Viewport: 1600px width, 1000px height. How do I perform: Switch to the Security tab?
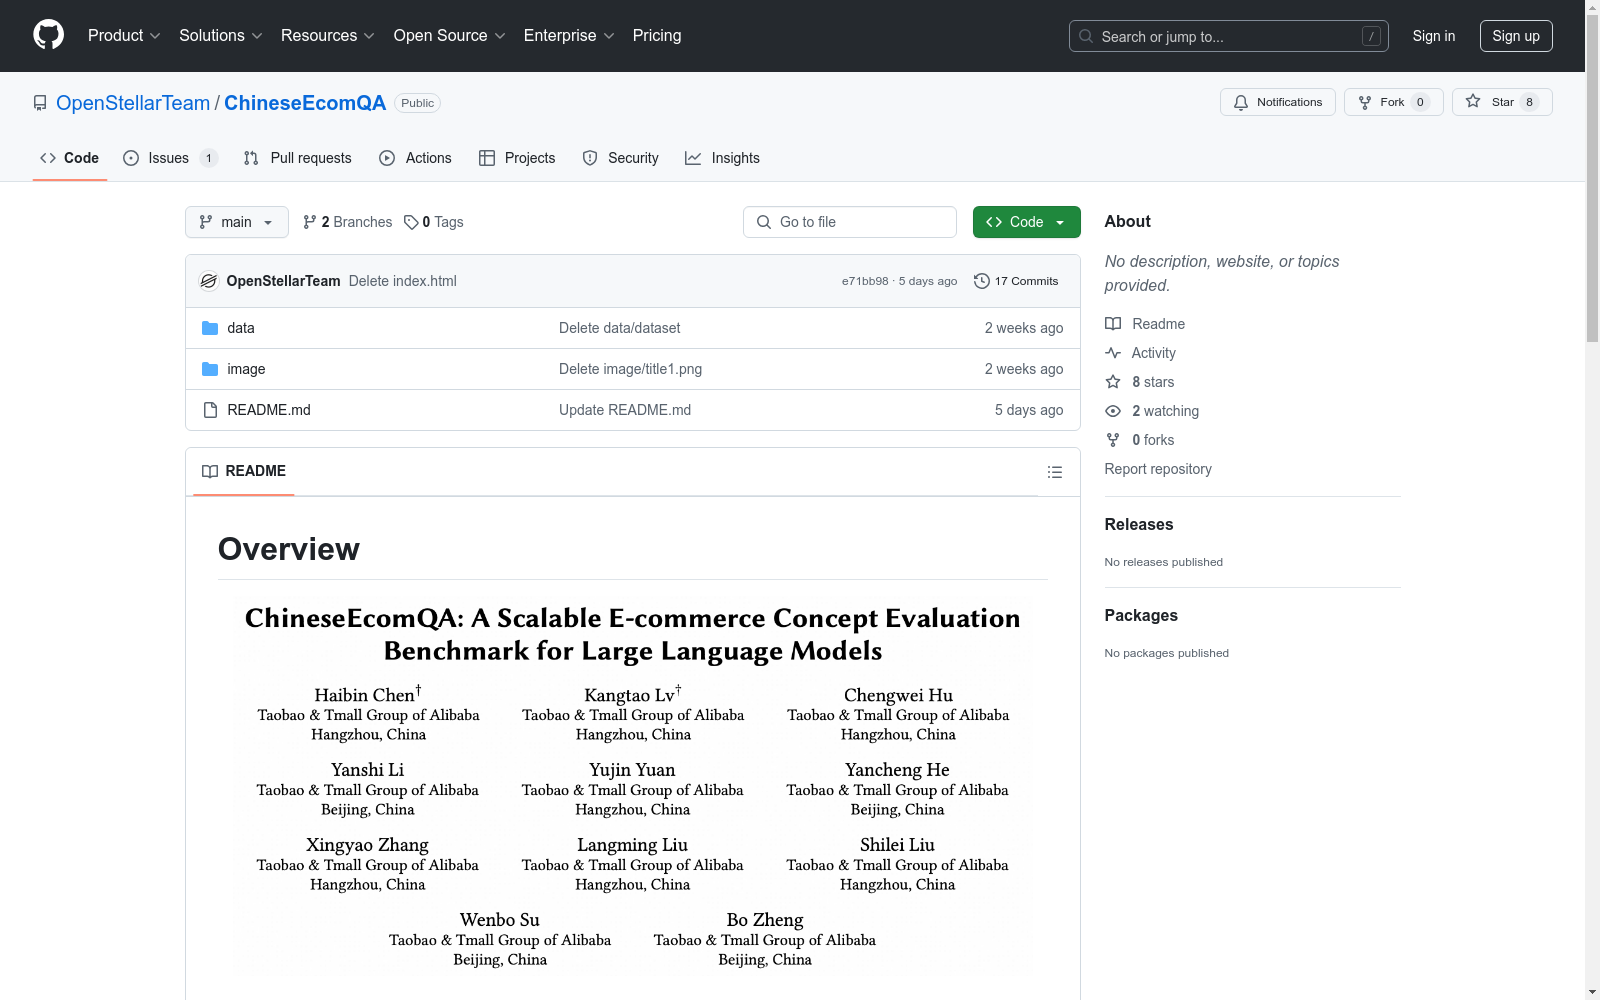point(621,158)
